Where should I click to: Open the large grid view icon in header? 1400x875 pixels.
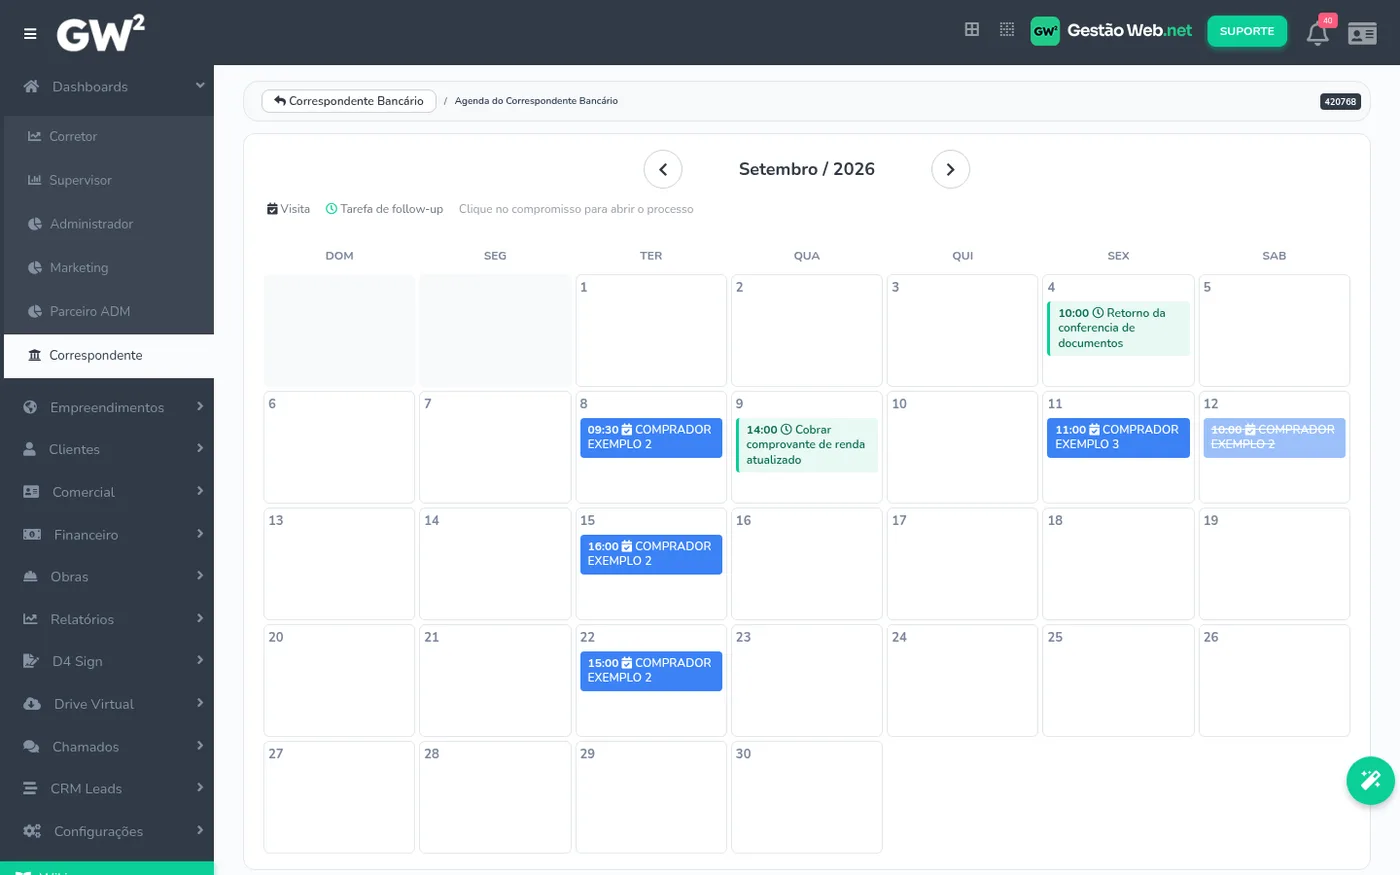pos(972,30)
